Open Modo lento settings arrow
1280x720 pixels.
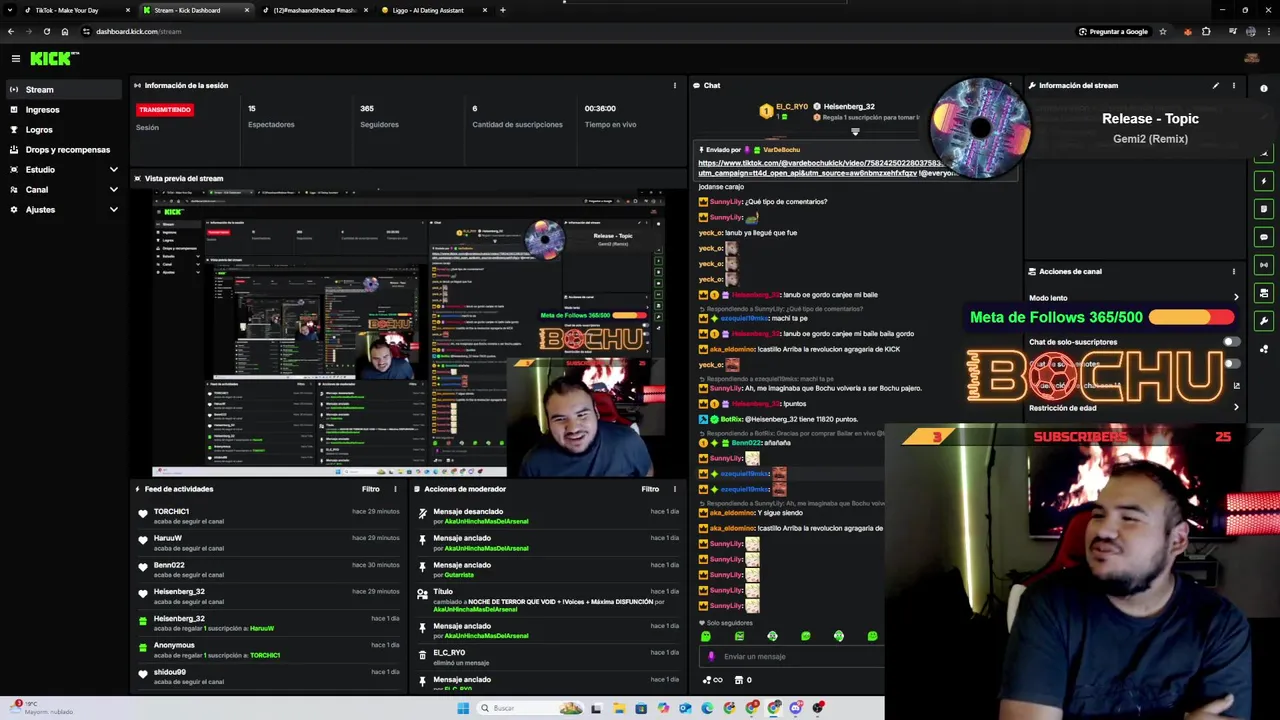coord(1235,297)
